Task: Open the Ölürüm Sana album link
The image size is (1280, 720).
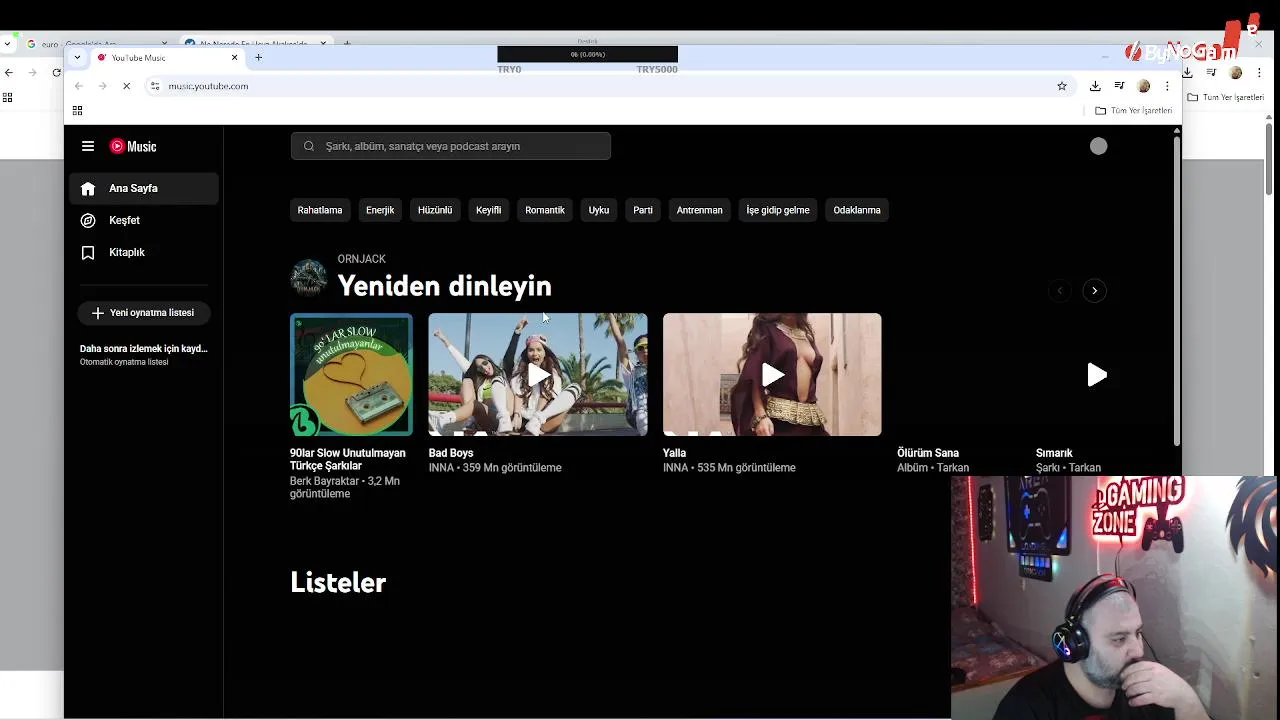Action: (928, 453)
